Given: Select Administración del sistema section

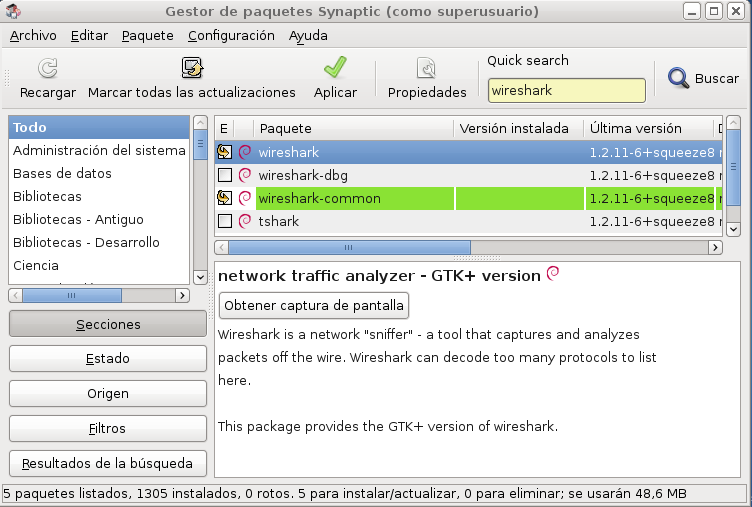Looking at the screenshot, I should (99, 150).
